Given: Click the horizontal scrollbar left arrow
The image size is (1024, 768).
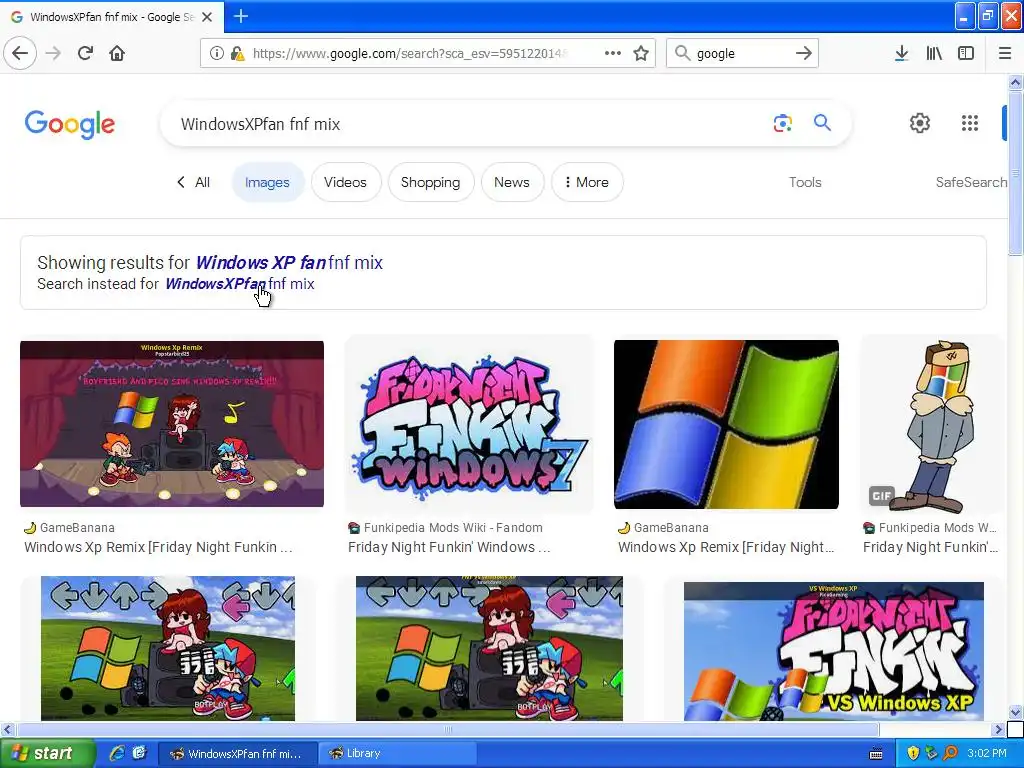Looking at the screenshot, I should (7, 729).
